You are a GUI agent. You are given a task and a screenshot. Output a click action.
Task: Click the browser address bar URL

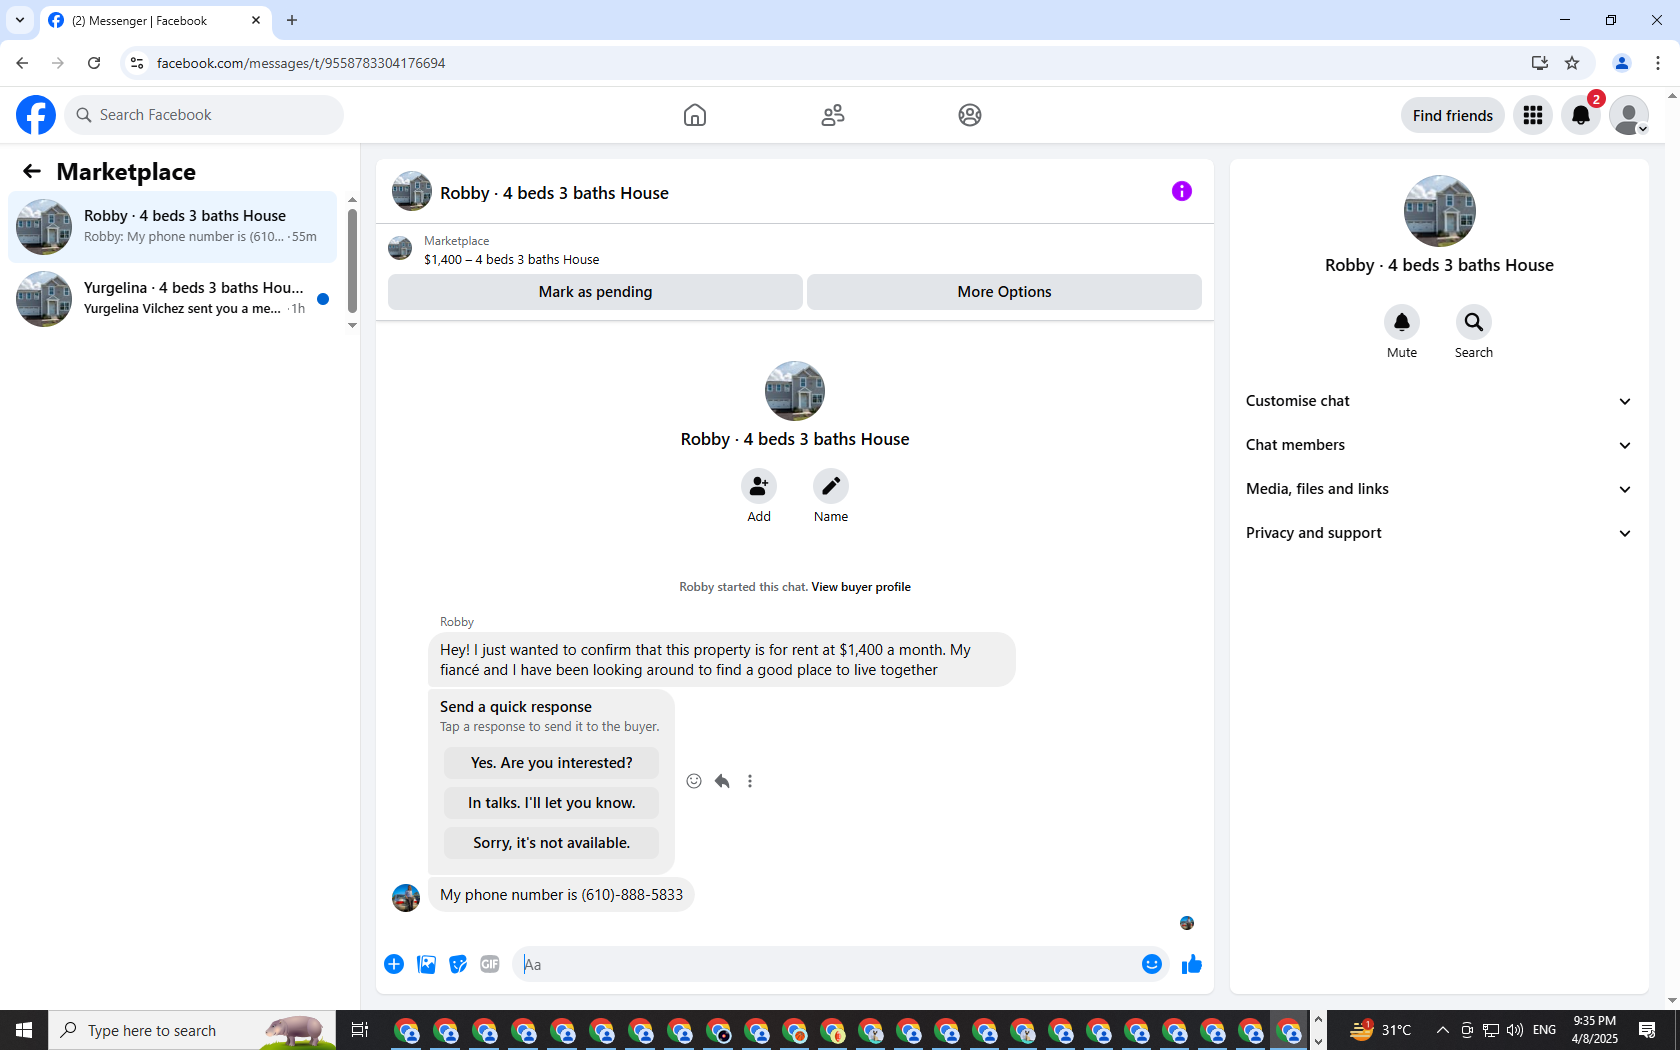coord(301,63)
